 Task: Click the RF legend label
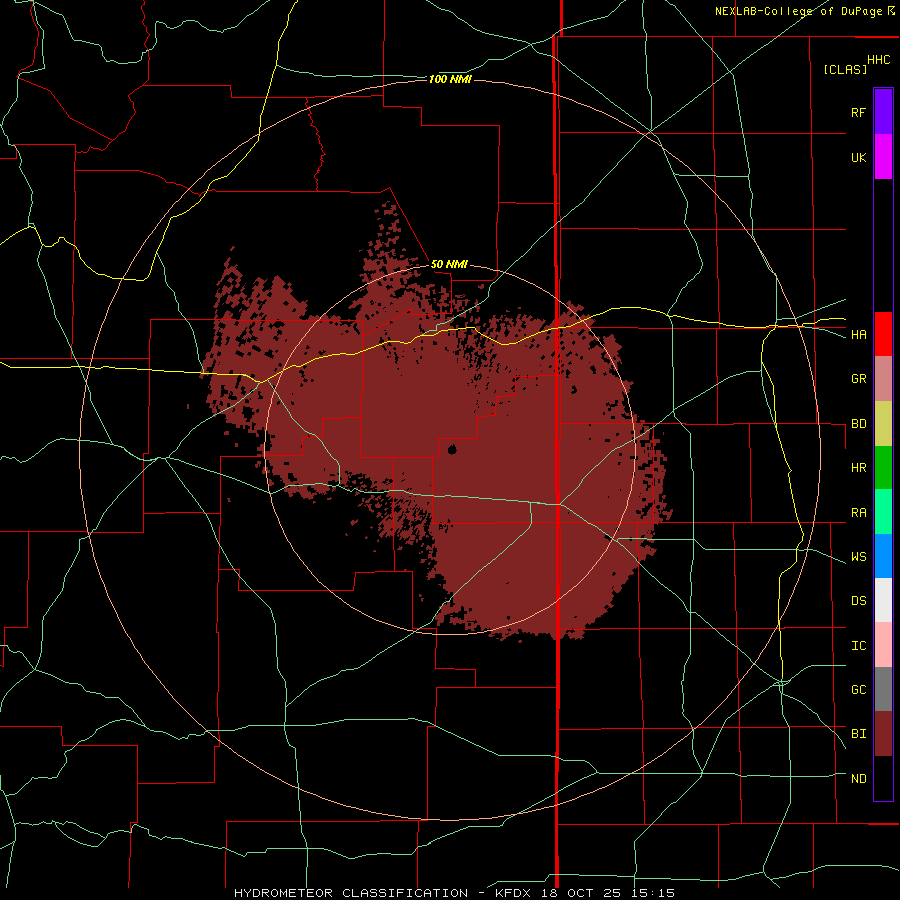858,112
